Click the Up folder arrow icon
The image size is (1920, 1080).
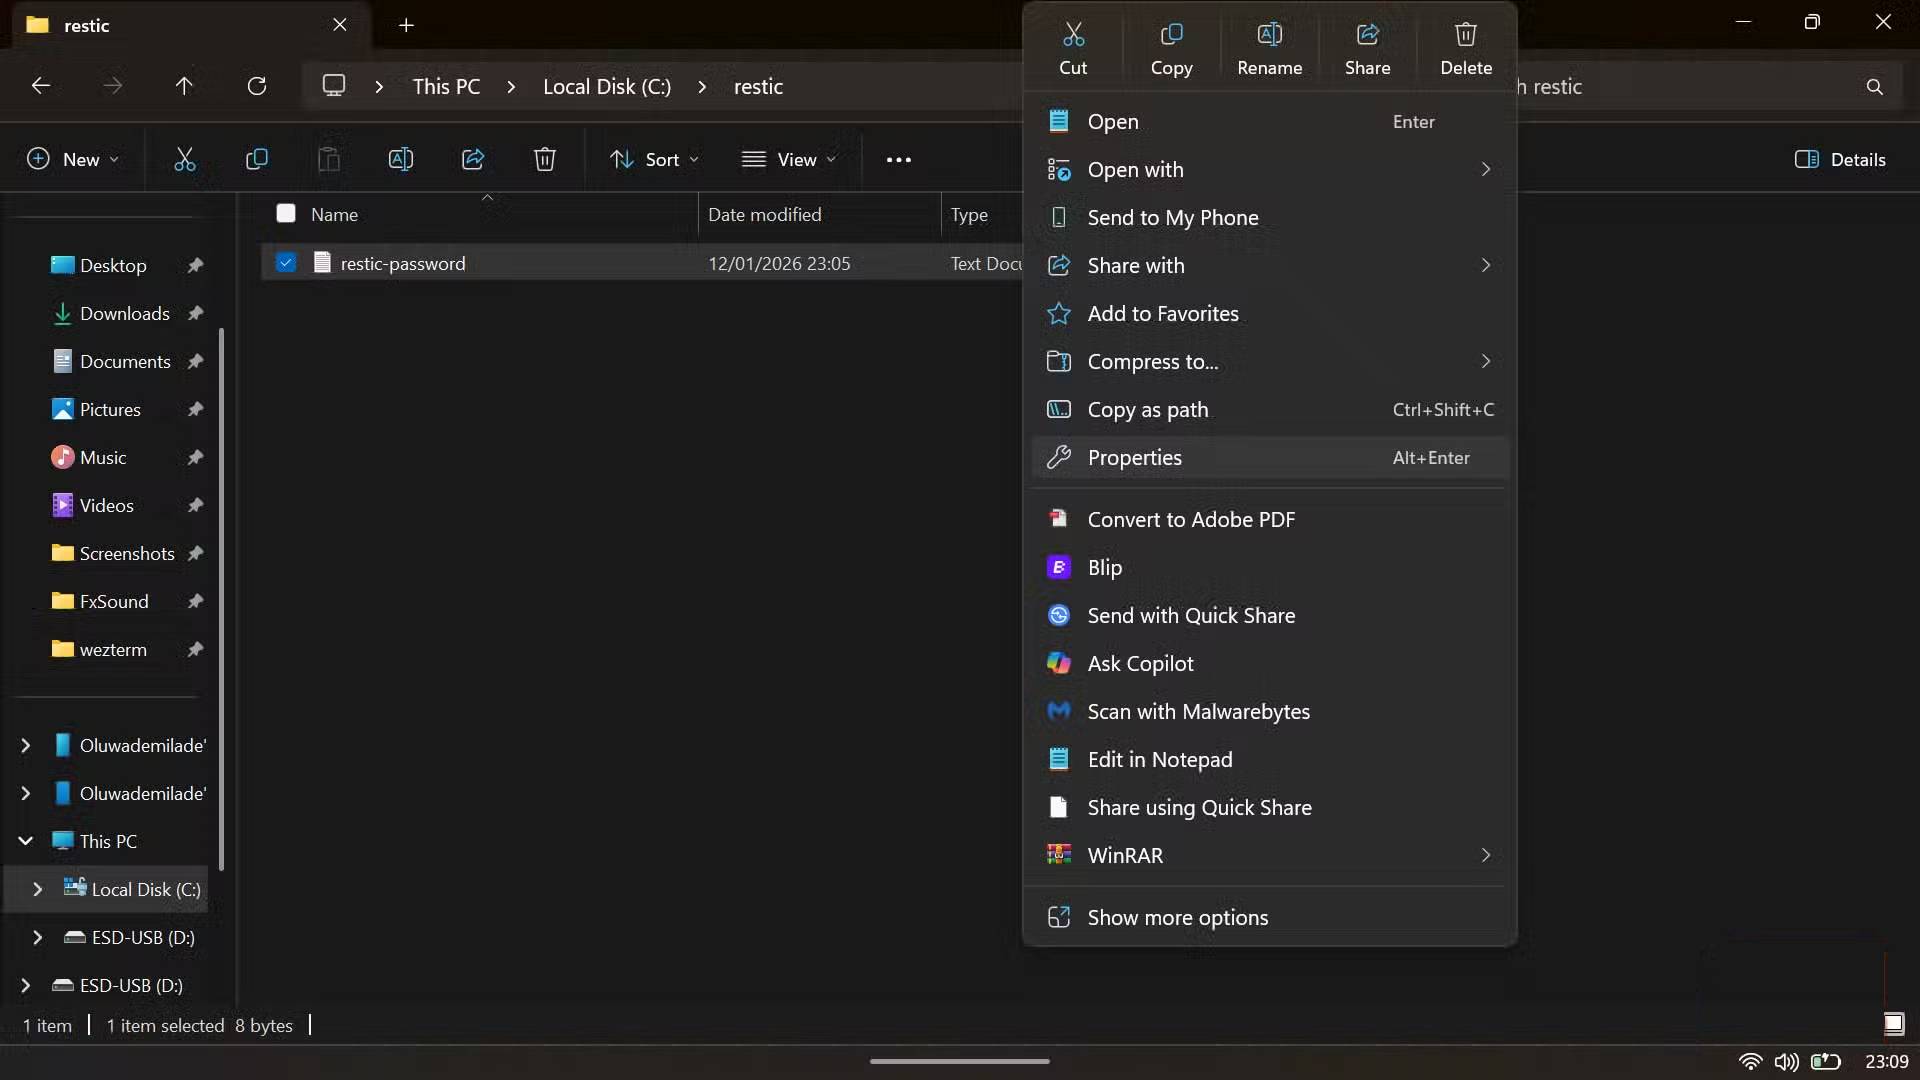[184, 86]
